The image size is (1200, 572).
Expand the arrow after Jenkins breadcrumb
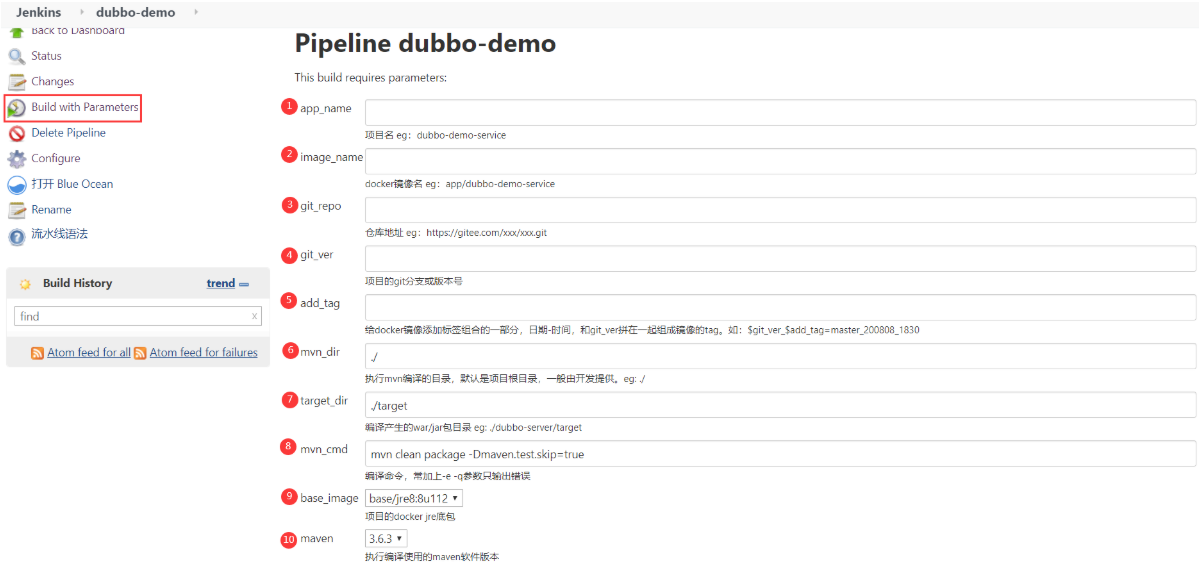coord(82,12)
